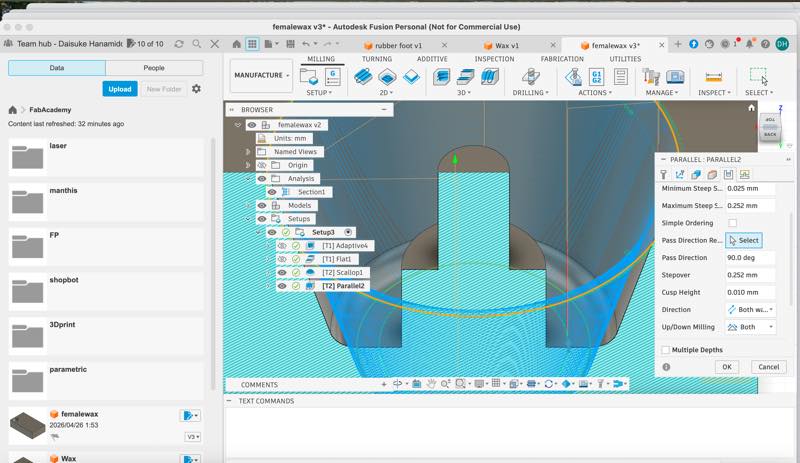
Task: Select the Measure icon under Inspect
Action: [x=713, y=77]
